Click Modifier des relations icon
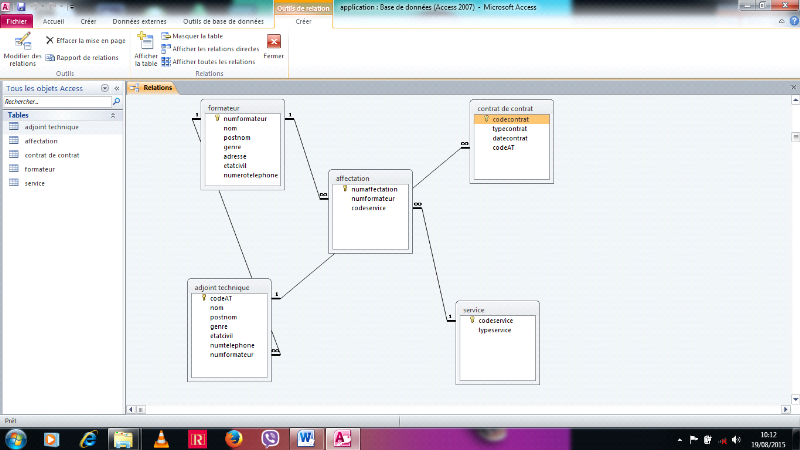 pyautogui.click(x=22, y=44)
